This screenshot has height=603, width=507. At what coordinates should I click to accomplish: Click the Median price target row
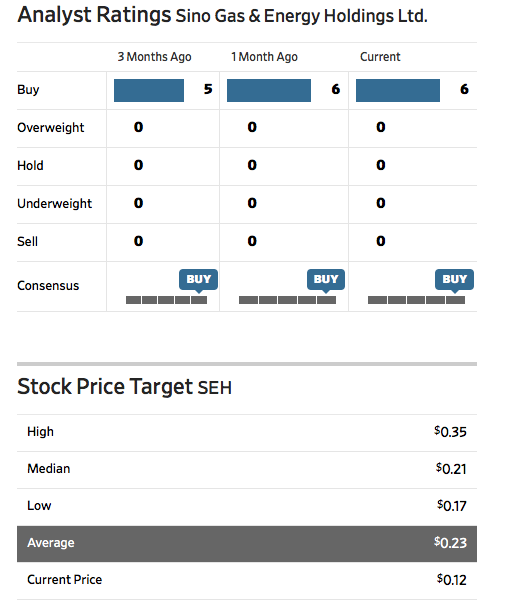tap(247, 470)
